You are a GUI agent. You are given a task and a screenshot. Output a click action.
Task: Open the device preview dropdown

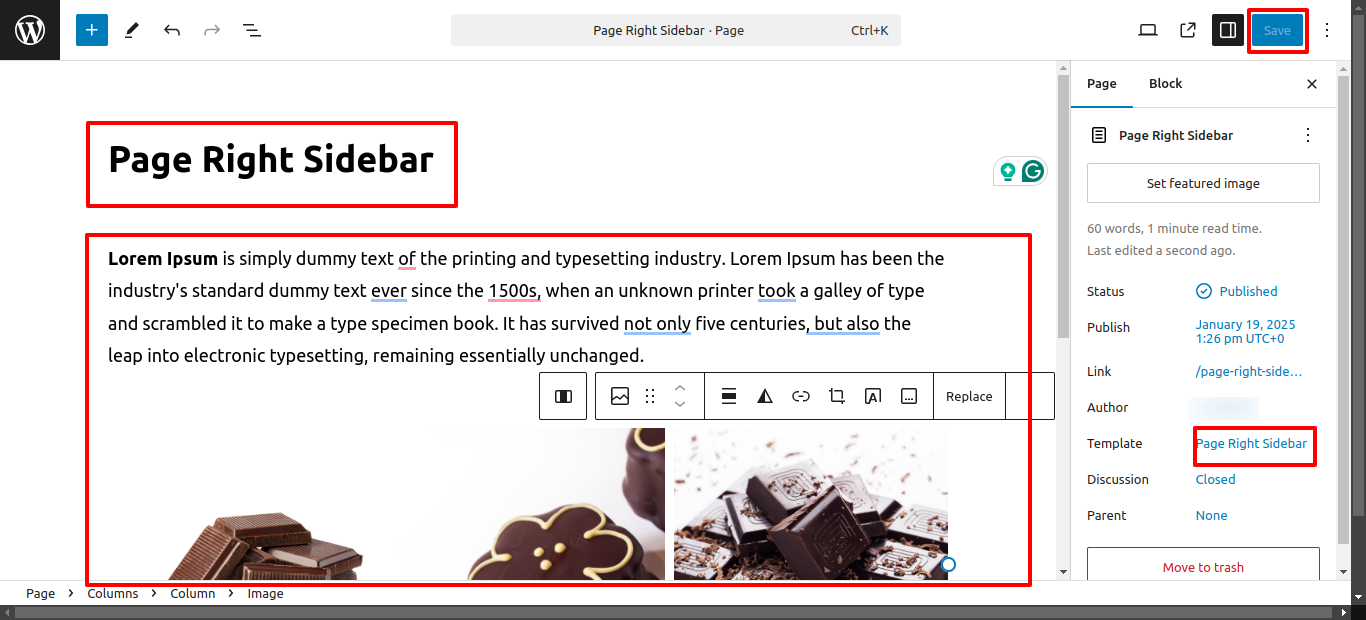point(1148,30)
